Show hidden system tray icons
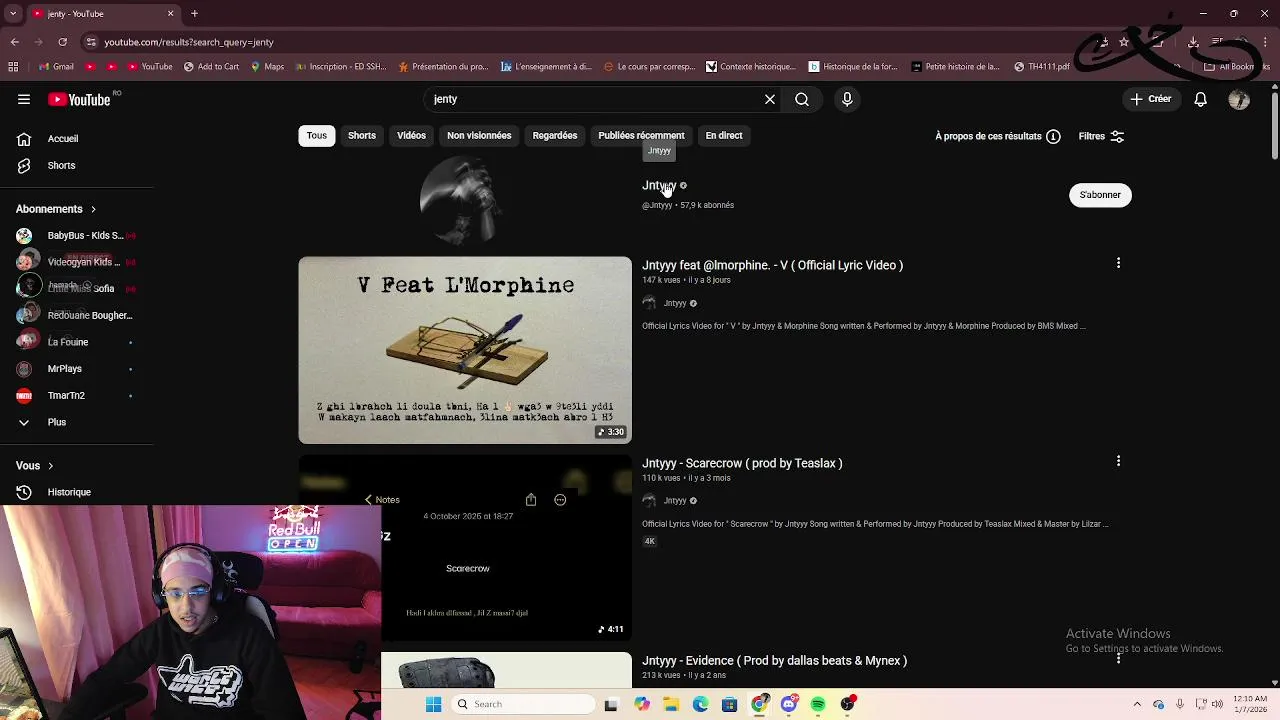The image size is (1280, 720). [1137, 704]
